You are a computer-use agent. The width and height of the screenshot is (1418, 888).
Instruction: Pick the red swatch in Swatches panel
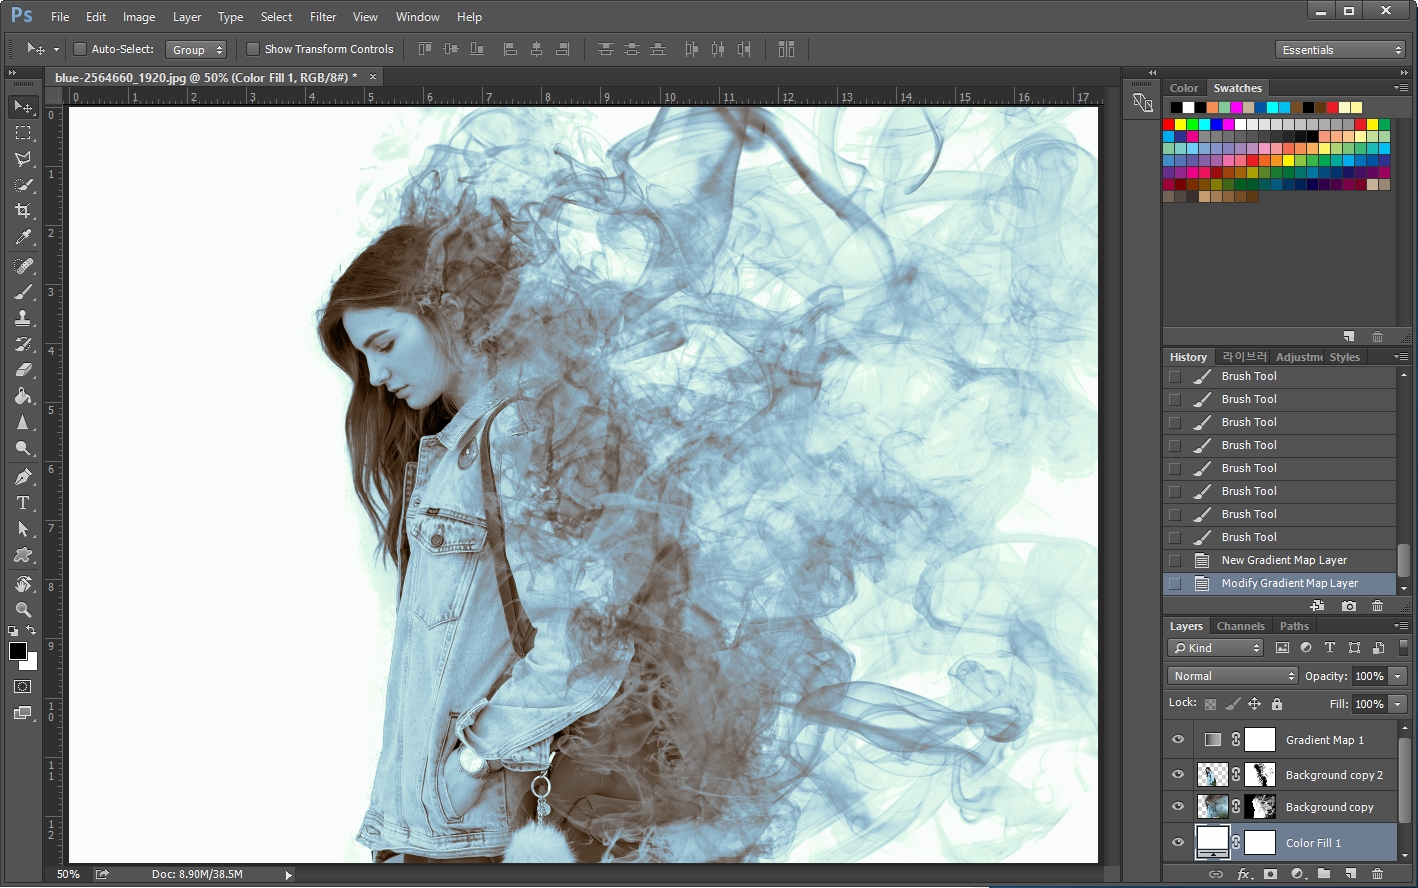coord(1168,125)
